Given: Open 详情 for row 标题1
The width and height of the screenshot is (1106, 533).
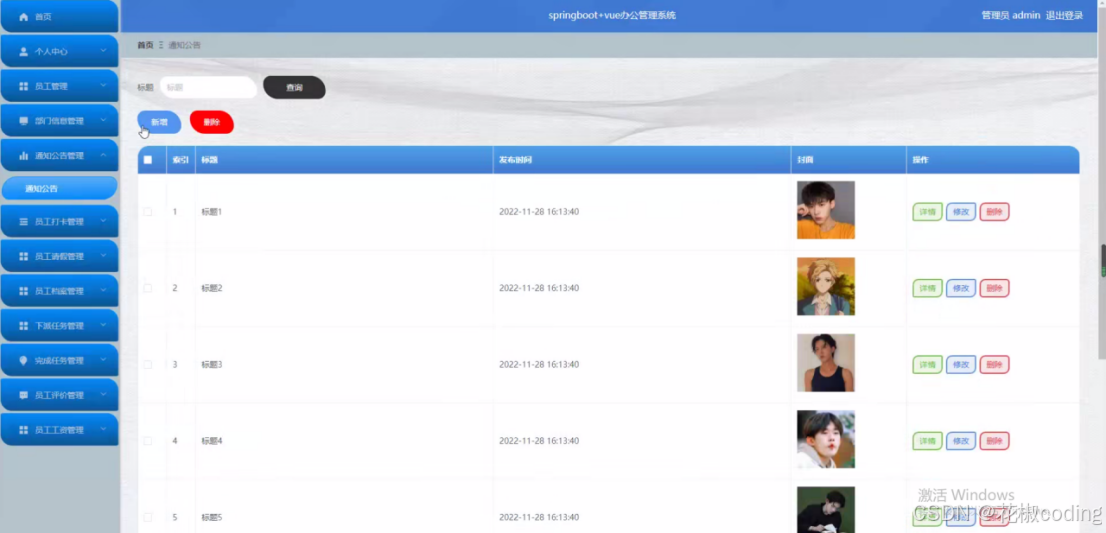Looking at the screenshot, I should coord(928,212).
